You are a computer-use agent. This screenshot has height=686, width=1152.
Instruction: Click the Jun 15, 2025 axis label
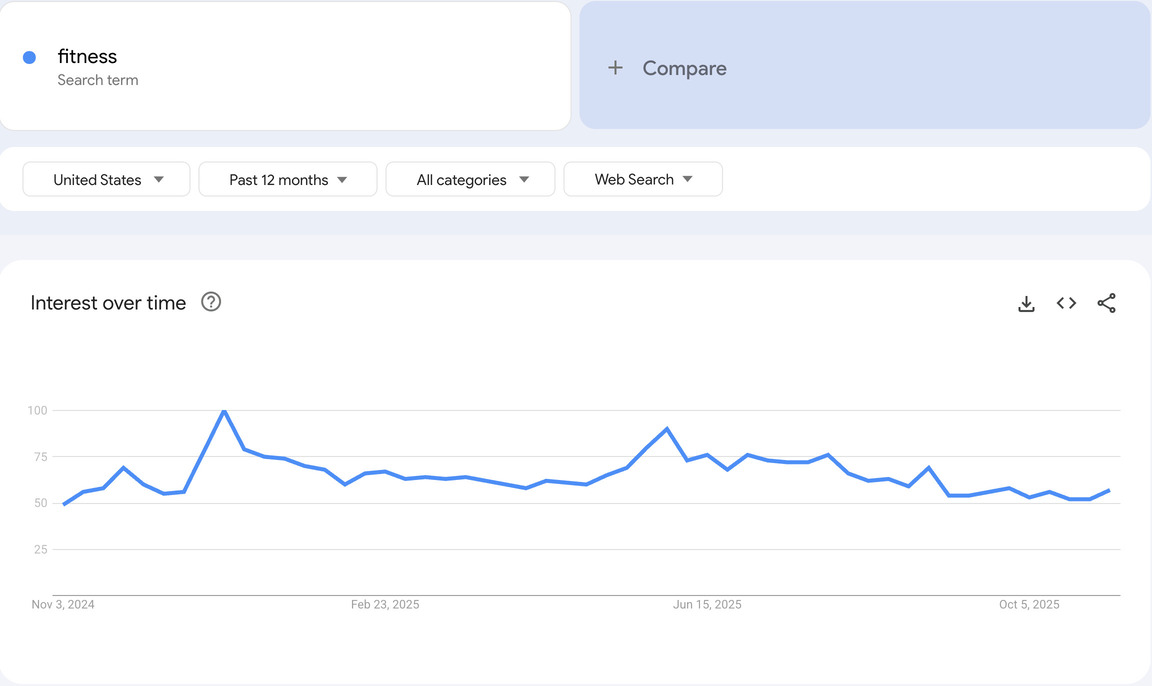707,604
